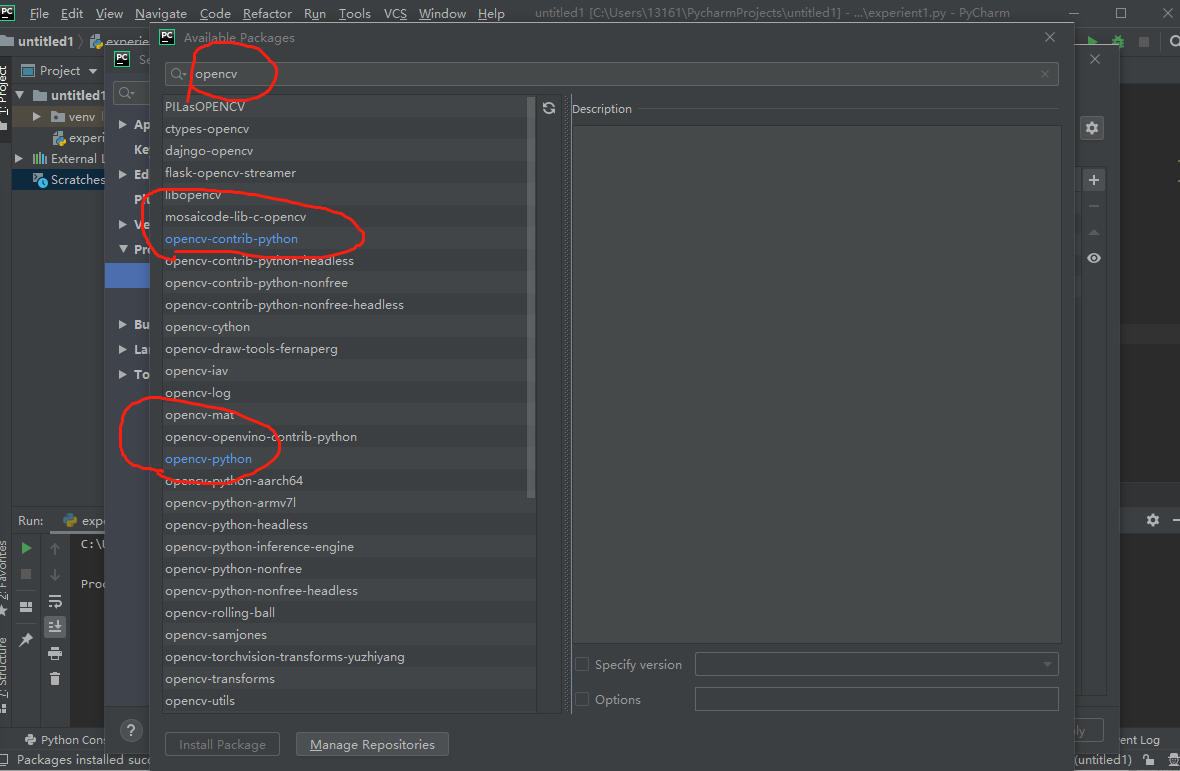Screen dimensions: 1180x771
Task: Open the Project tool window side tab
Action: point(4,96)
